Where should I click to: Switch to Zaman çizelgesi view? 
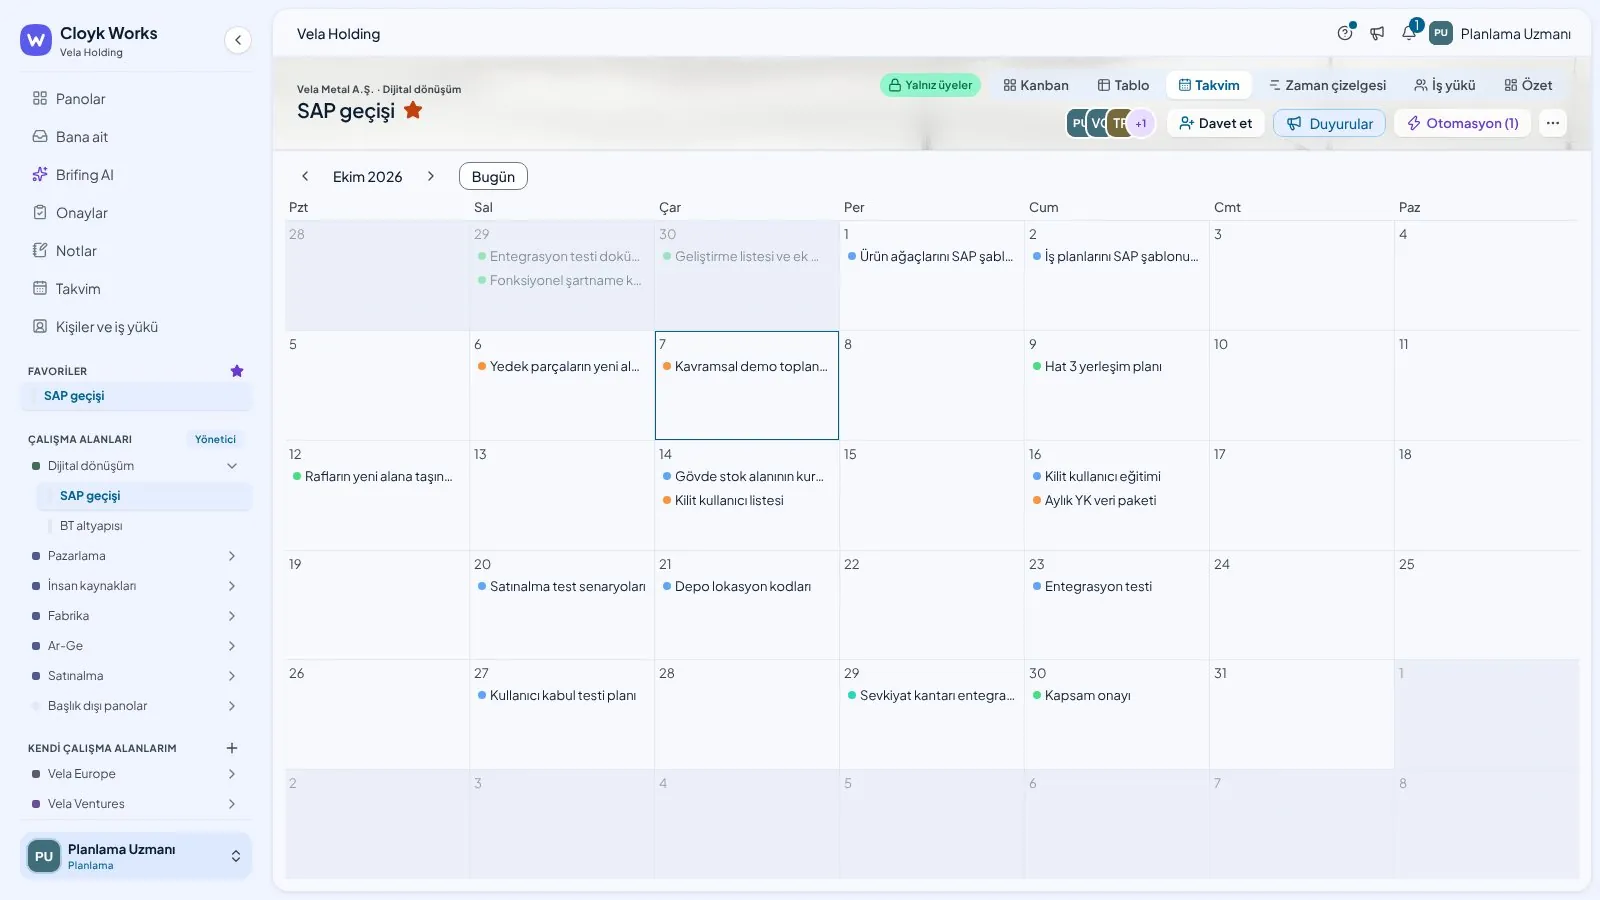[1327, 85]
